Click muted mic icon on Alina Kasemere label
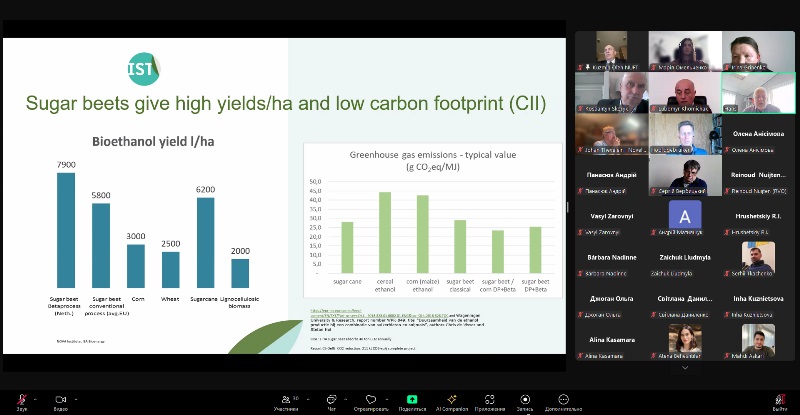Viewport: 800px width, 415px height. pyautogui.click(x=580, y=356)
